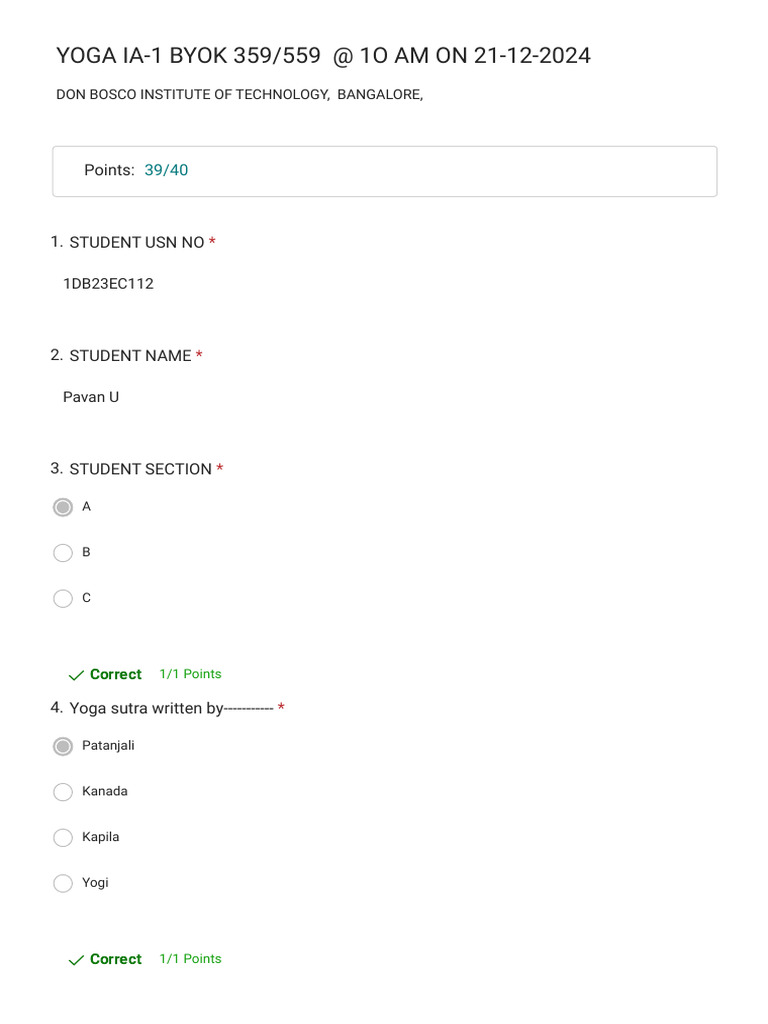Screen dimensions: 768x1024
Task: Click the Don Bosco Institute subtitle text
Action: click(239, 95)
